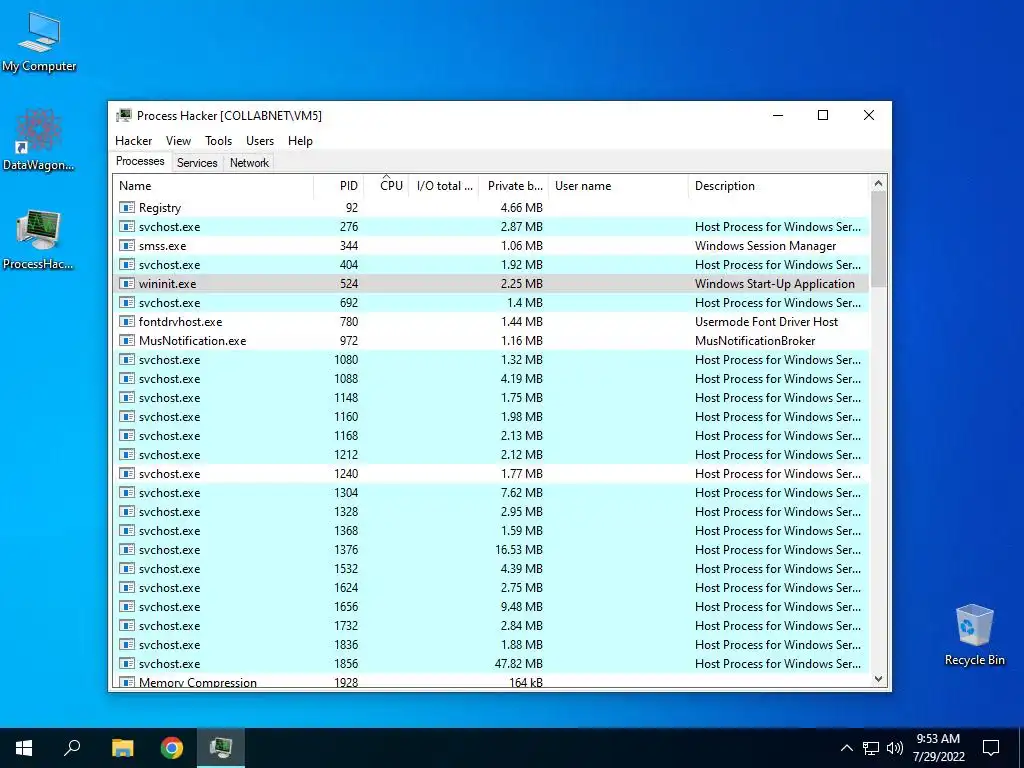Sort by the Description column header
Image resolution: width=1024 pixels, height=768 pixels.
click(779, 185)
